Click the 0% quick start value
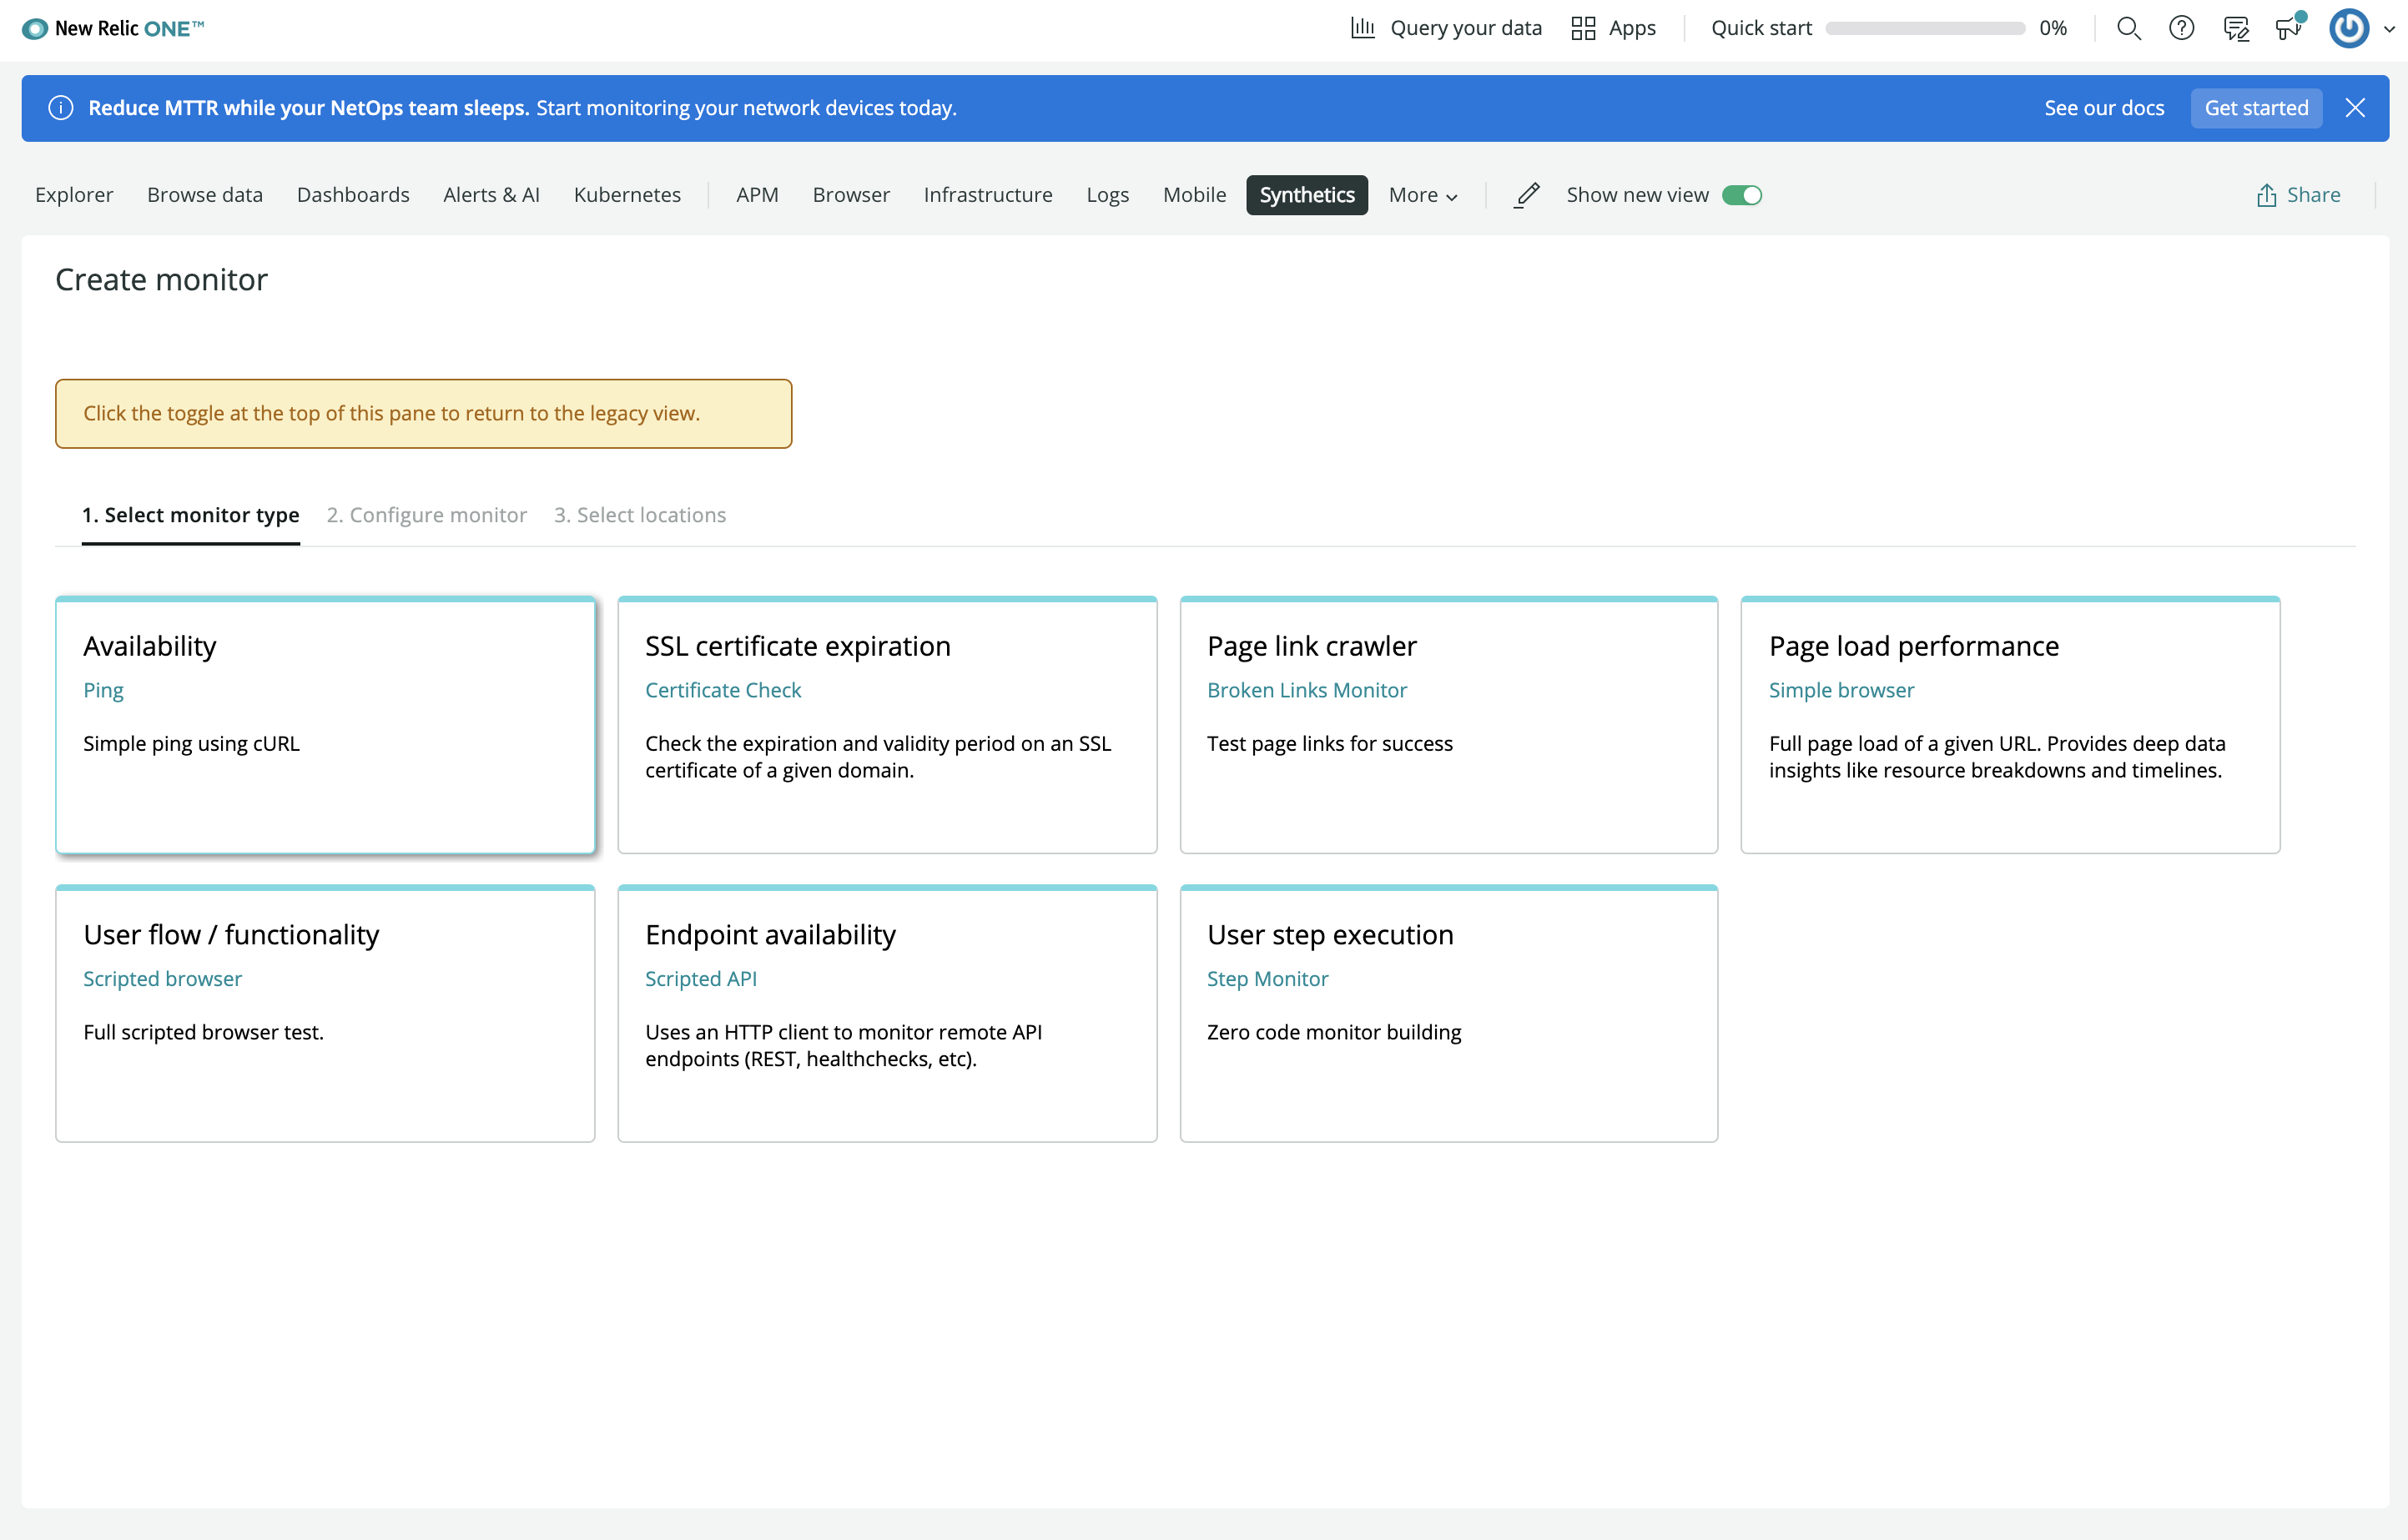The height and width of the screenshot is (1540, 2408). [x=2053, y=28]
